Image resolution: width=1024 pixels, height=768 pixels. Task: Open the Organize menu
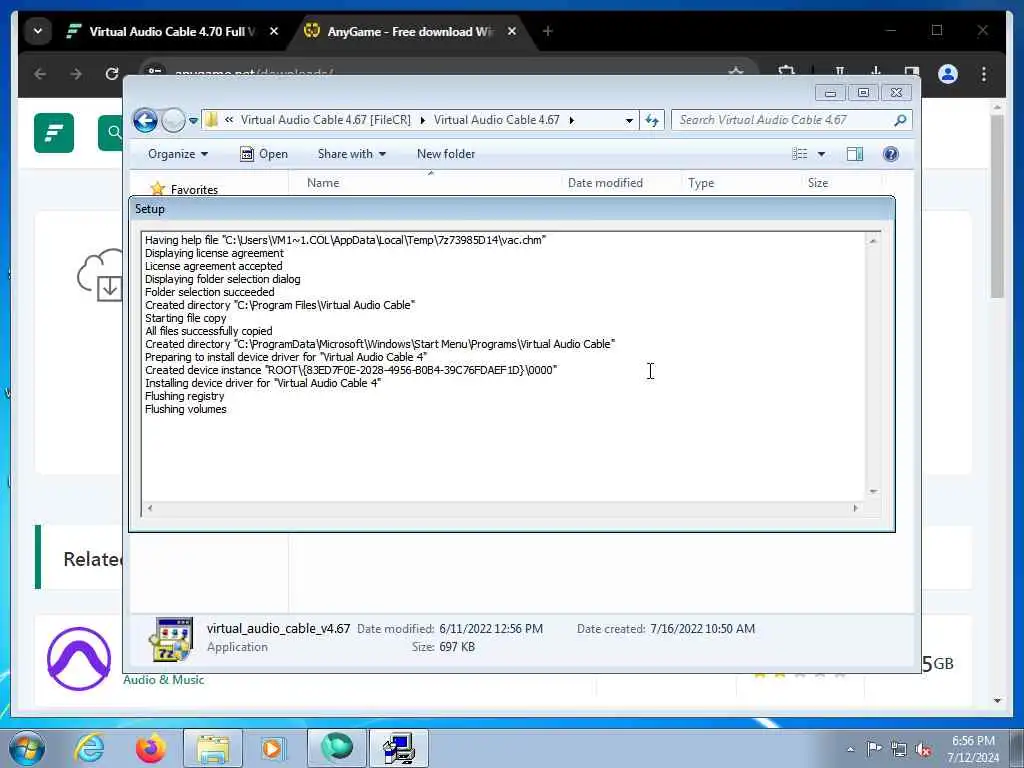click(178, 154)
